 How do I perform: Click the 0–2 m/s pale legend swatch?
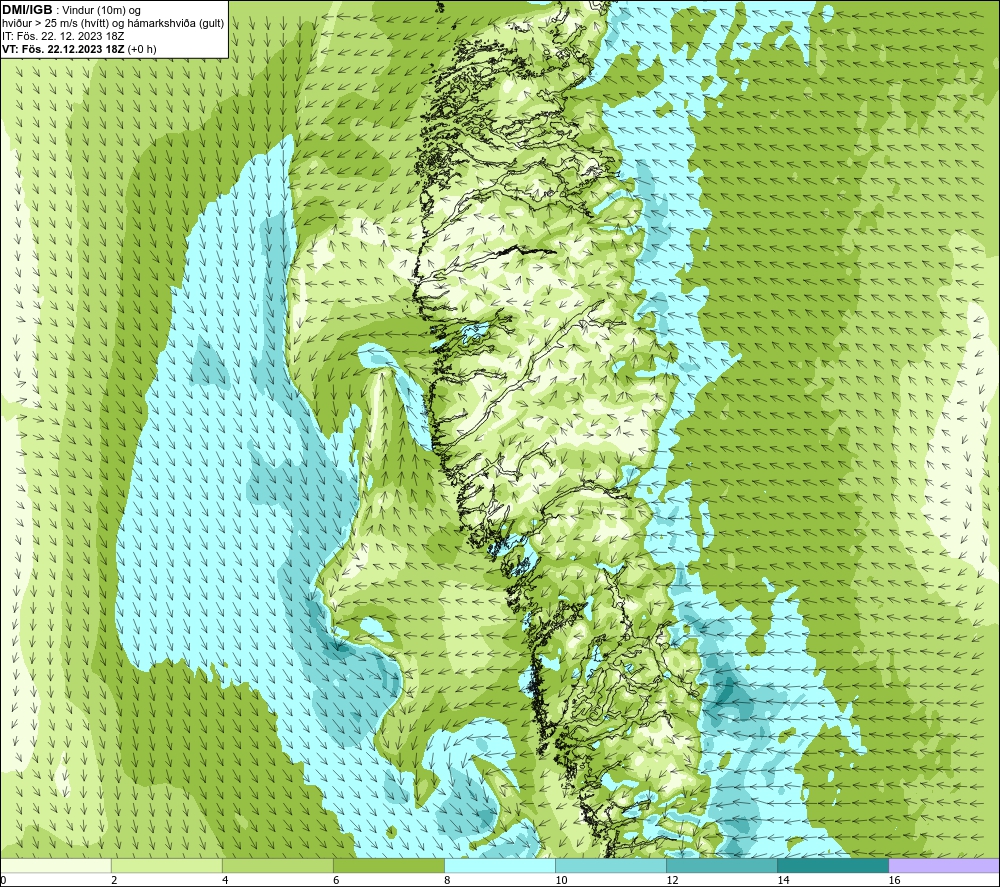point(56,866)
